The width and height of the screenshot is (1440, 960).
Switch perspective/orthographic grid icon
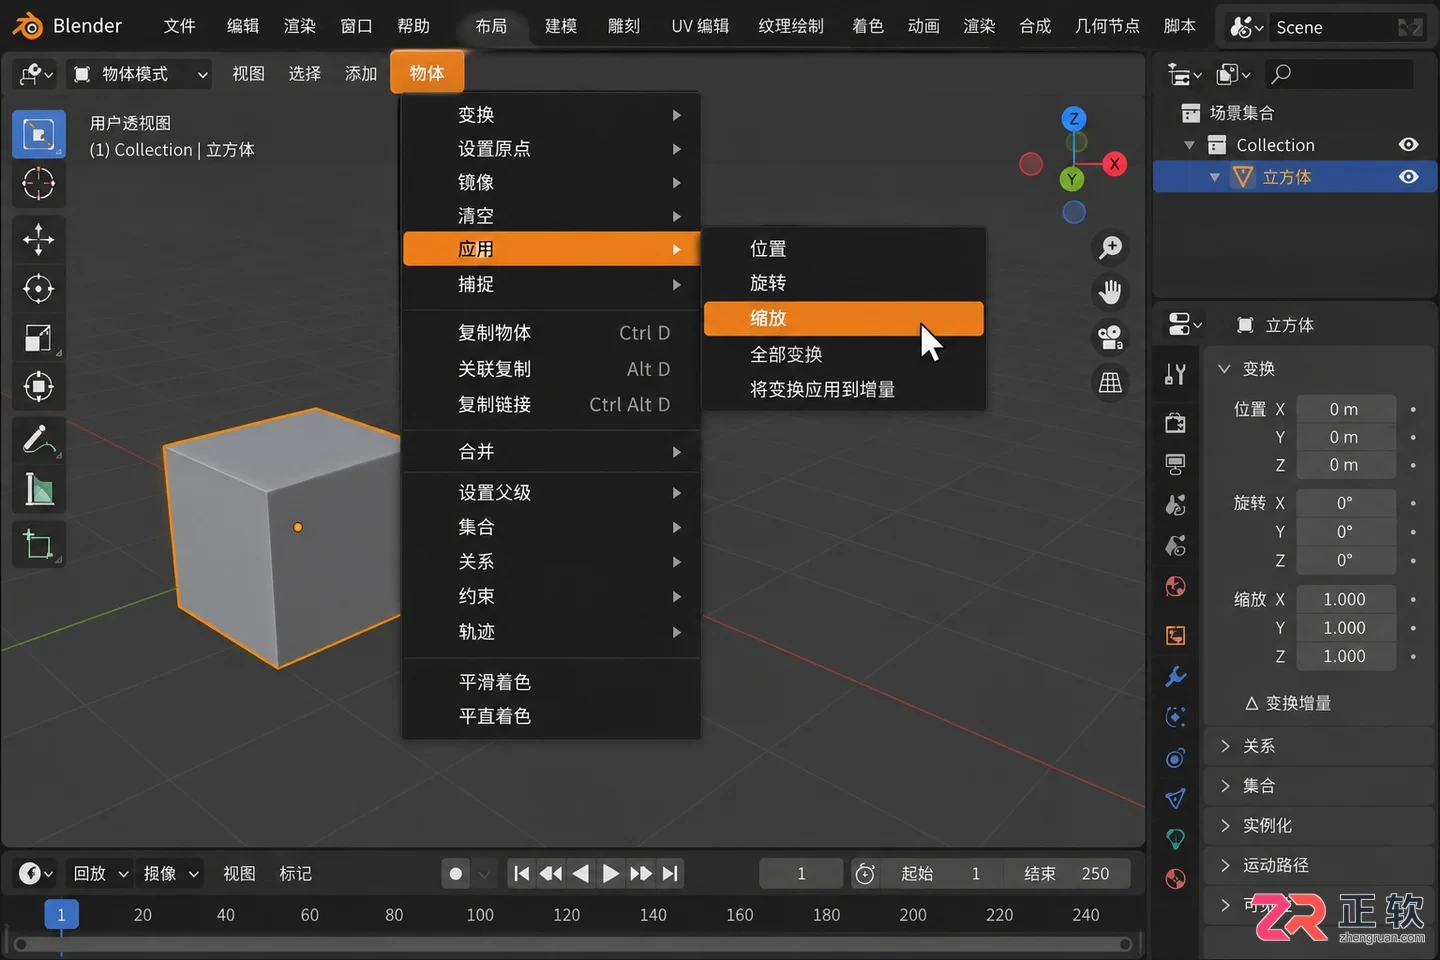pyautogui.click(x=1110, y=383)
